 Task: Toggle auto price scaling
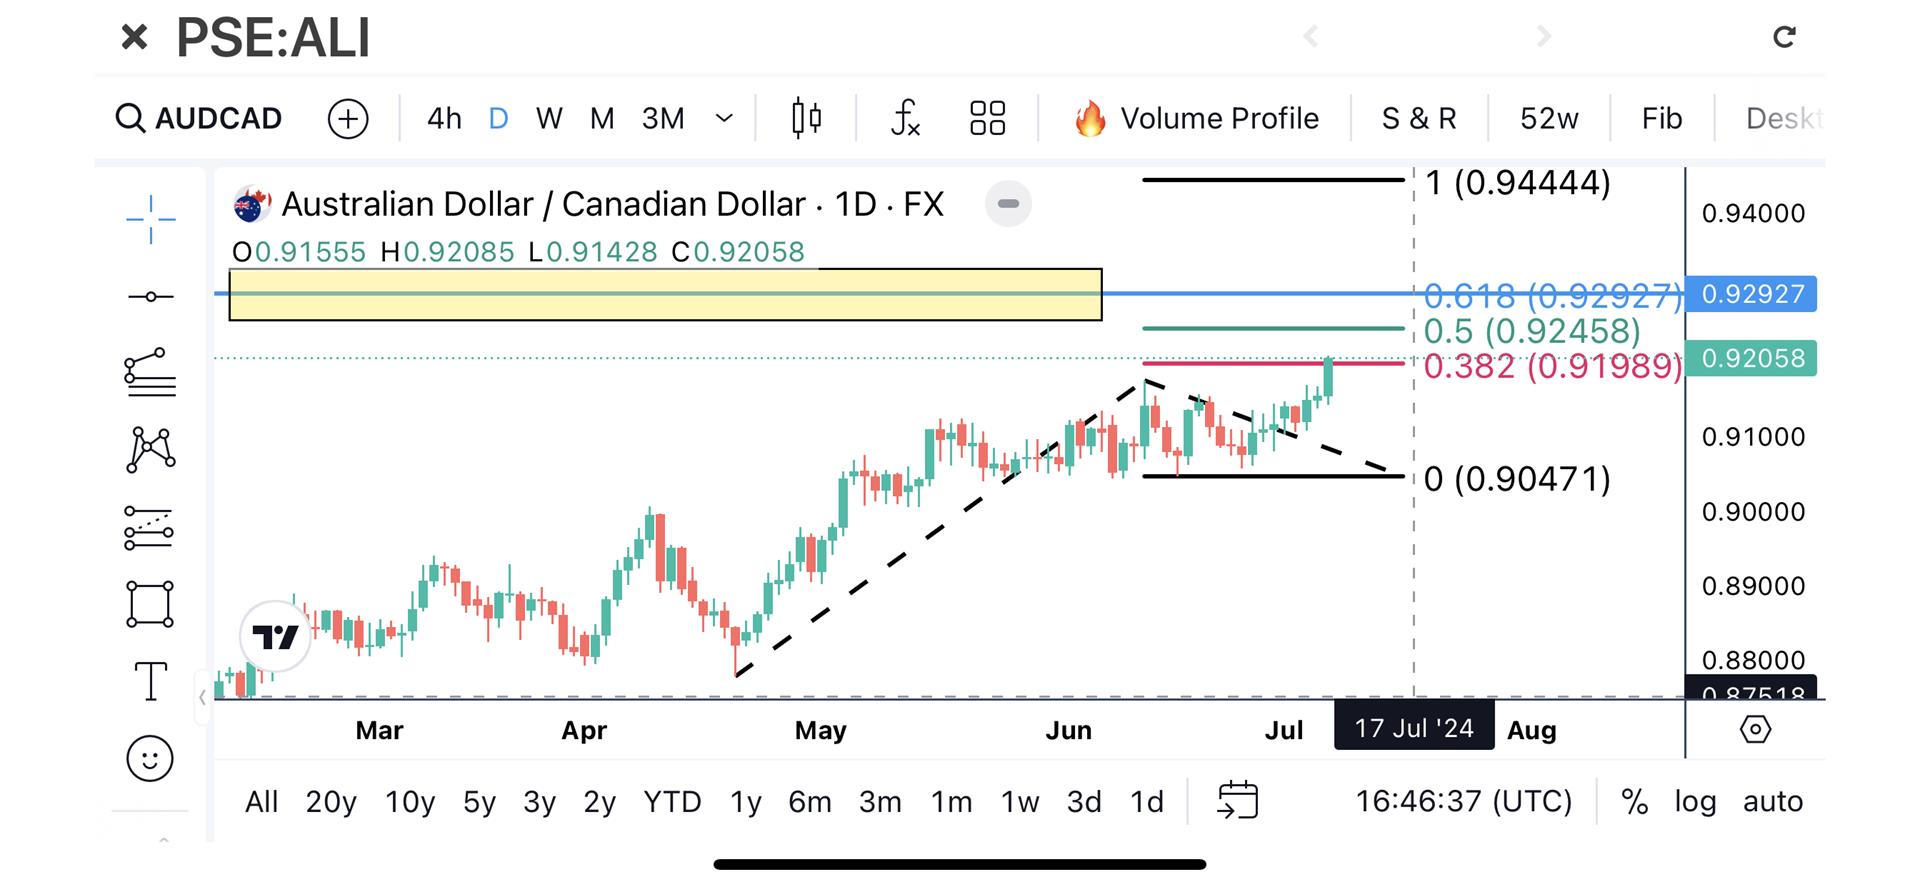[x=1772, y=801]
